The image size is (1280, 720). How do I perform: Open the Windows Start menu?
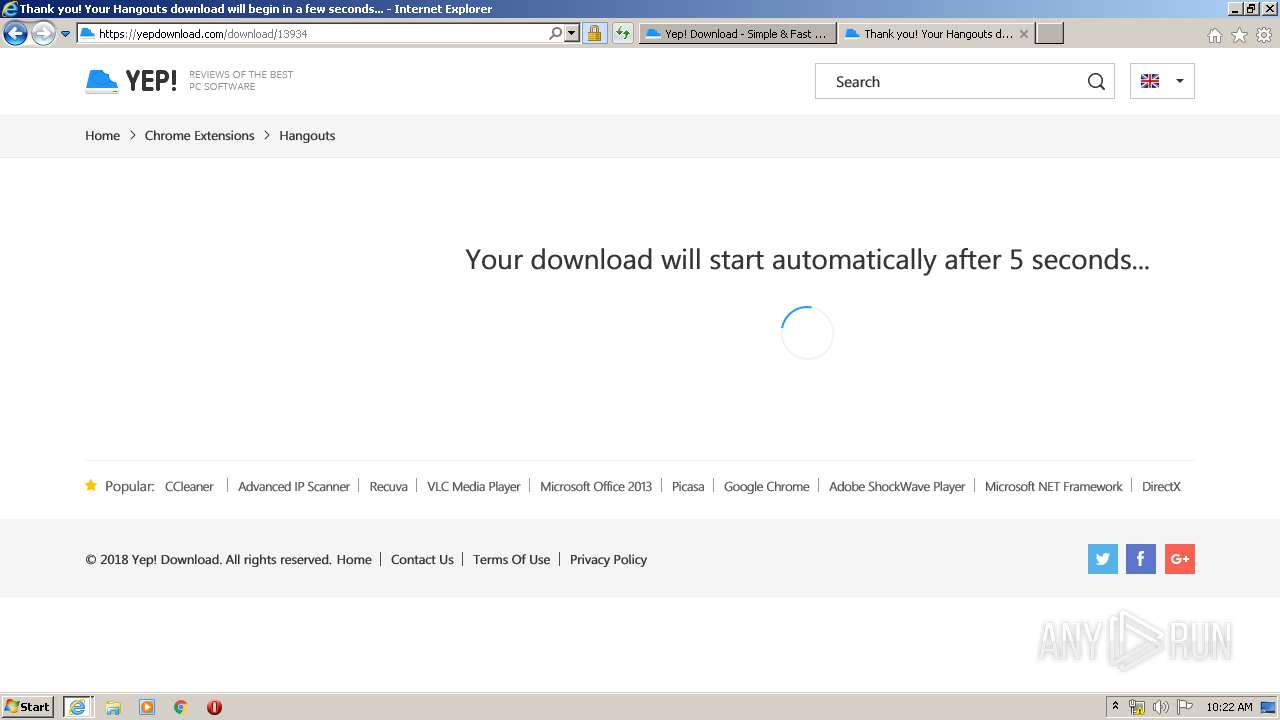tap(27, 707)
